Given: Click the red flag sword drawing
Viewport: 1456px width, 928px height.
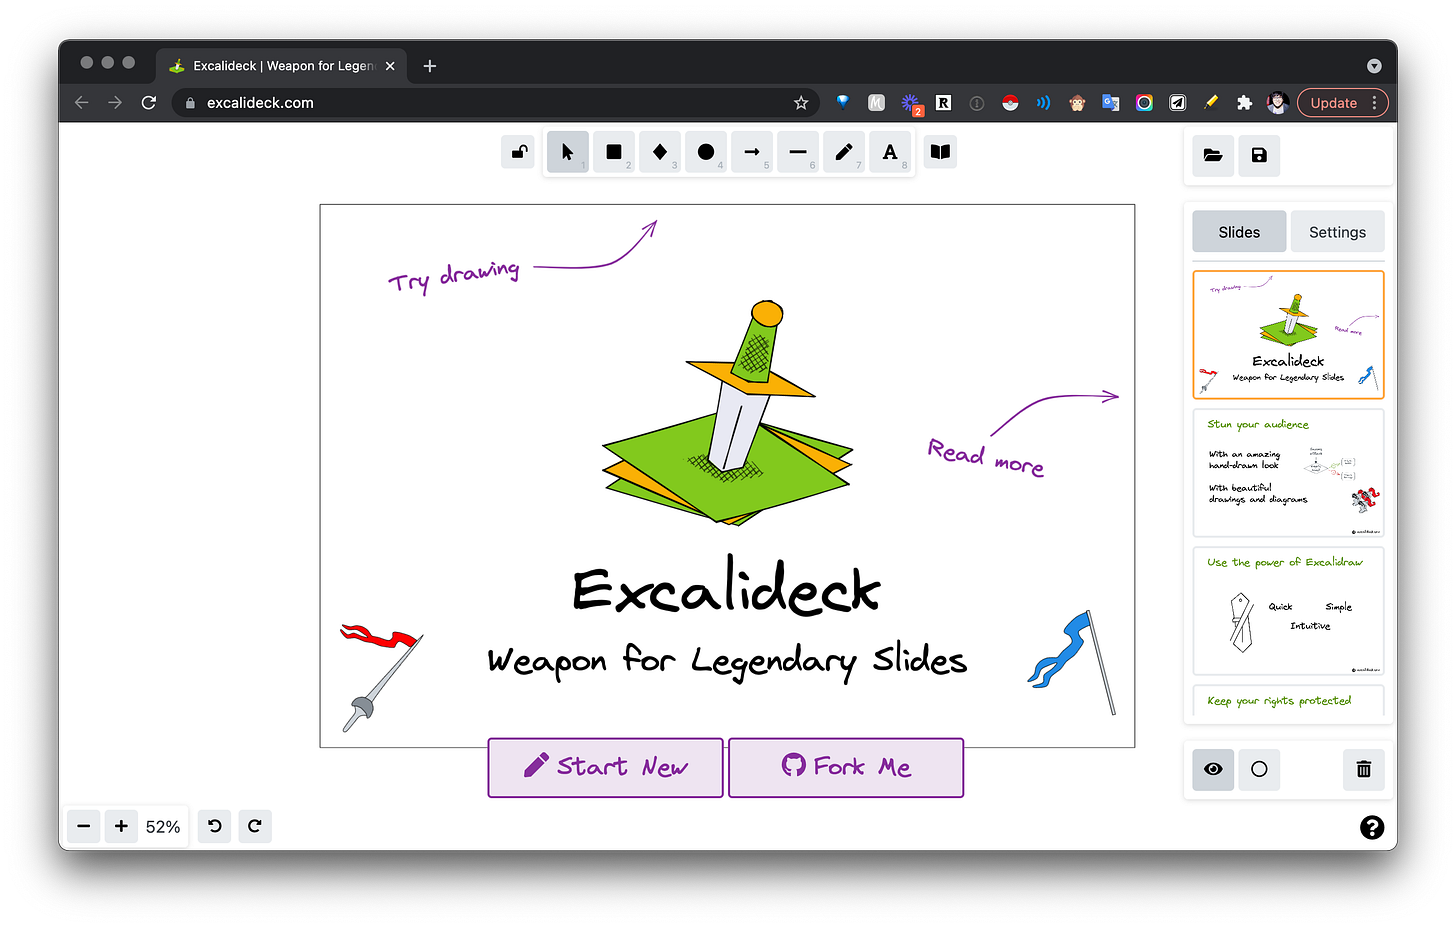Looking at the screenshot, I should click(x=381, y=677).
